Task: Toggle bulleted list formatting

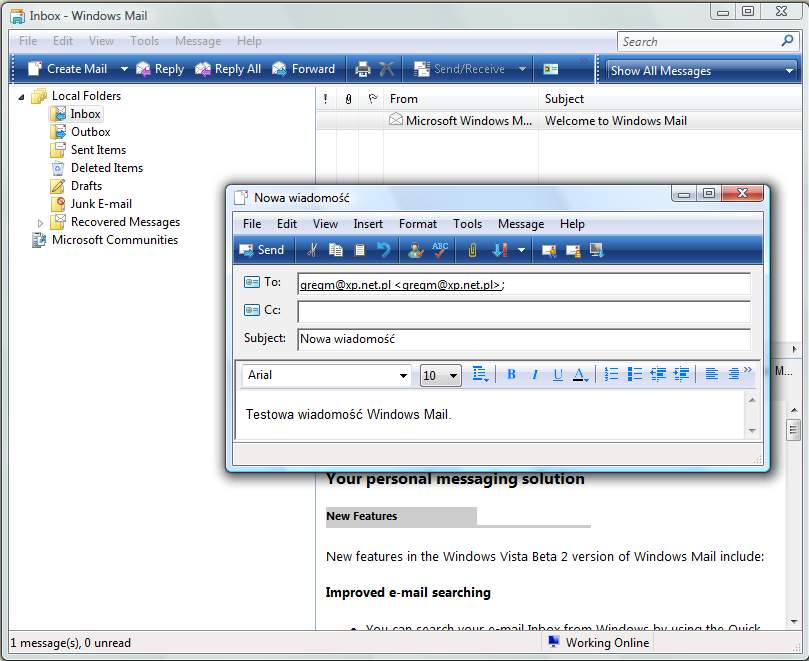Action: tap(635, 374)
